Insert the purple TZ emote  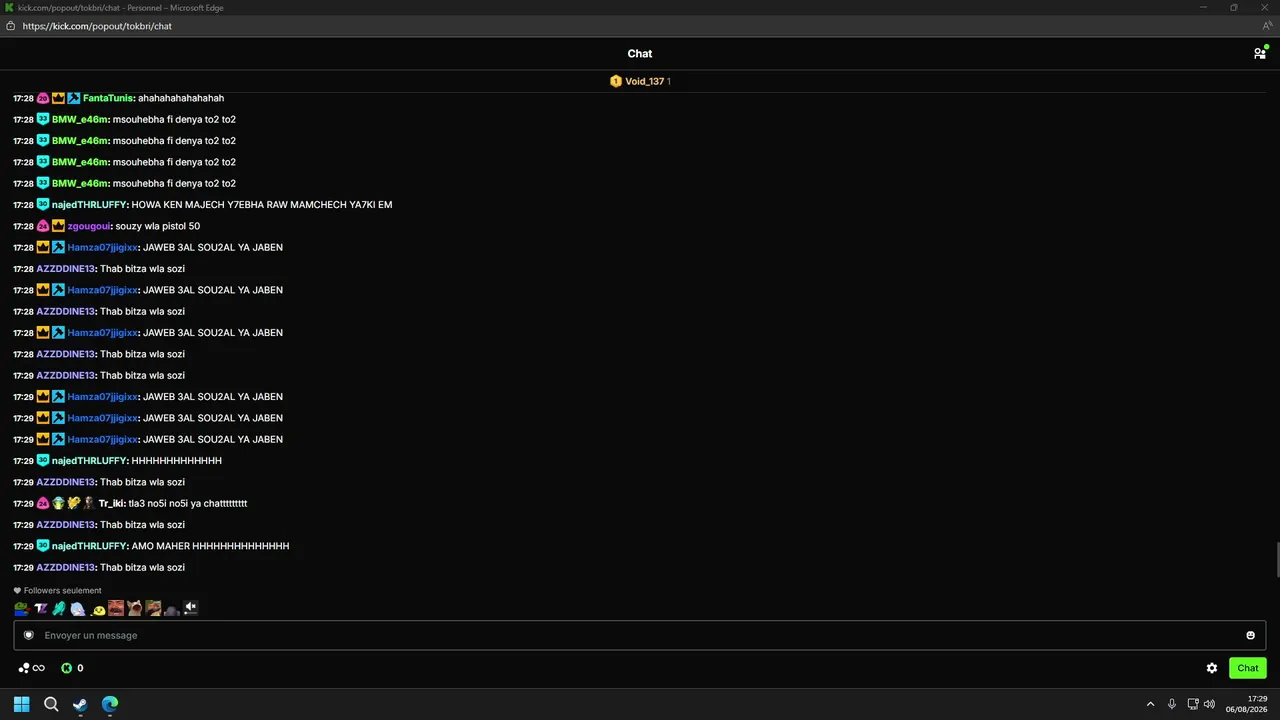[41, 608]
